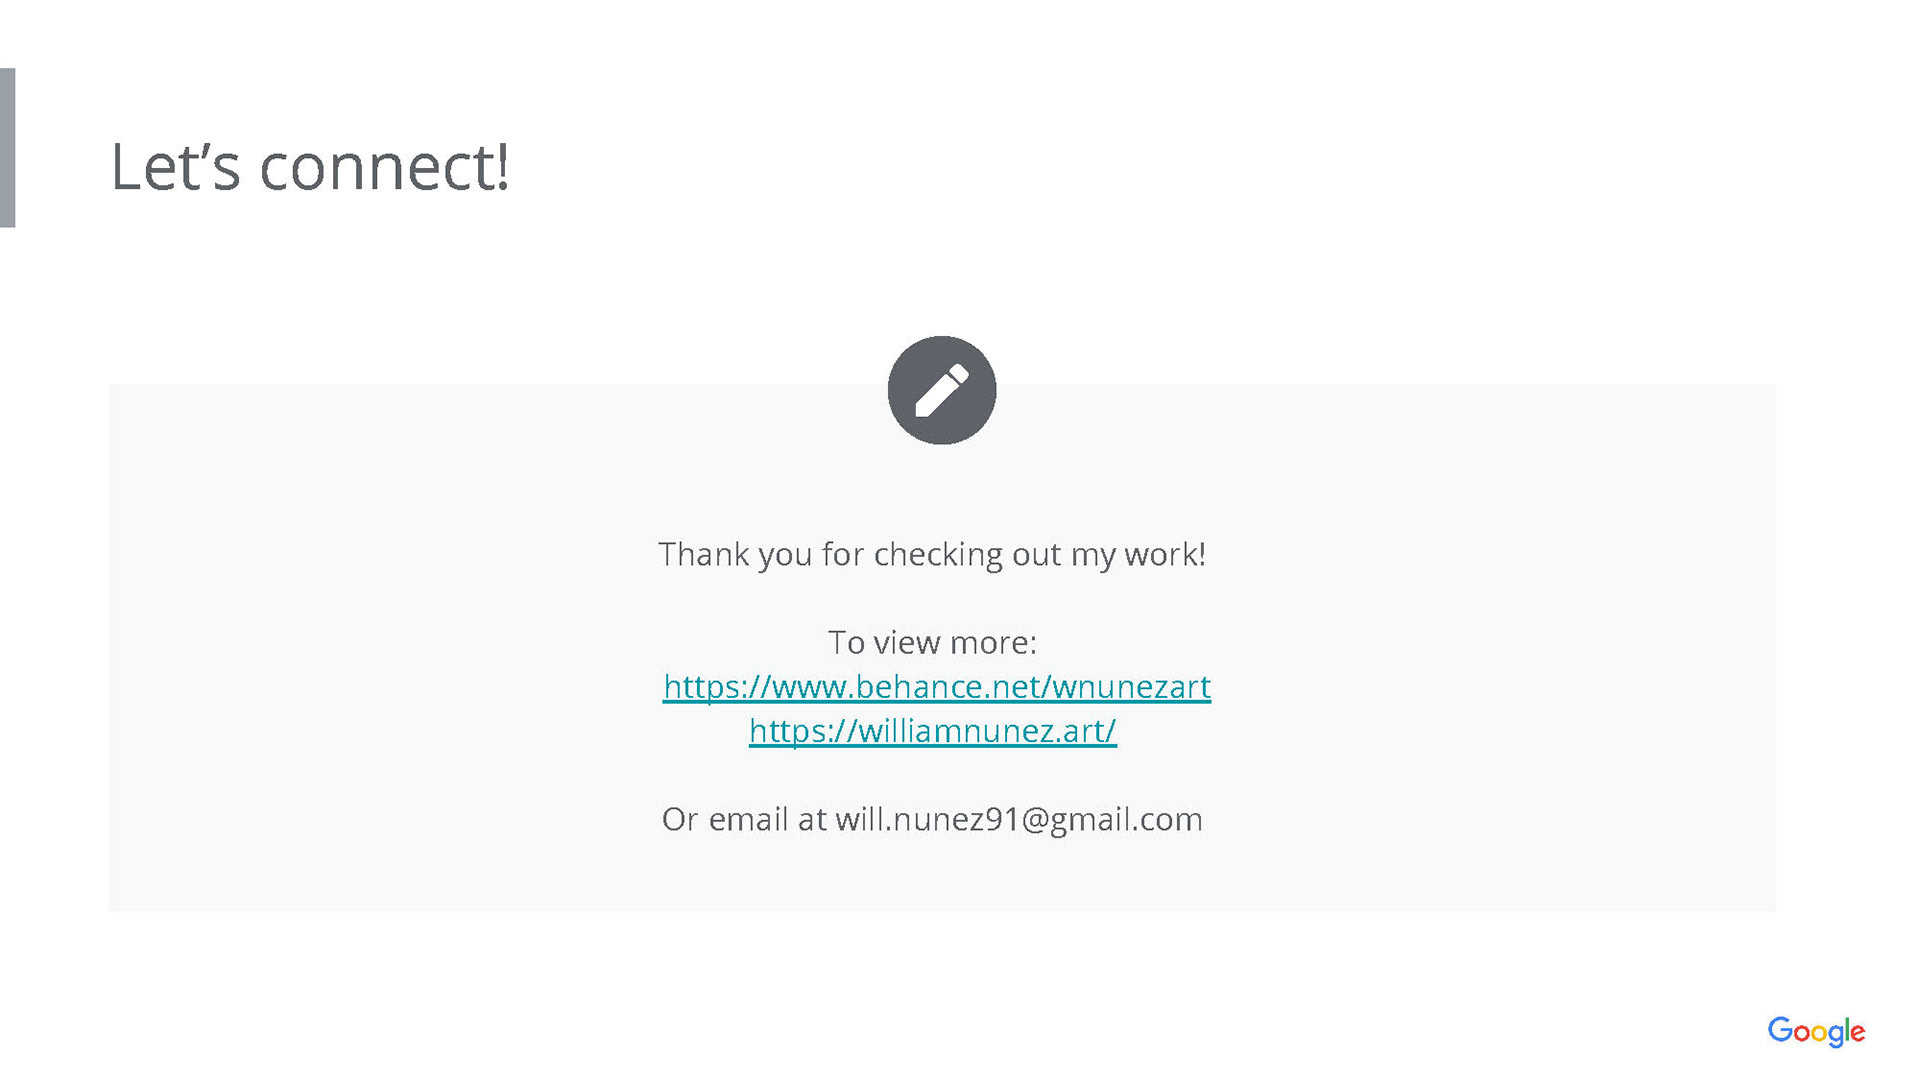
Task: Click the "Or email at" text
Action: (744, 819)
